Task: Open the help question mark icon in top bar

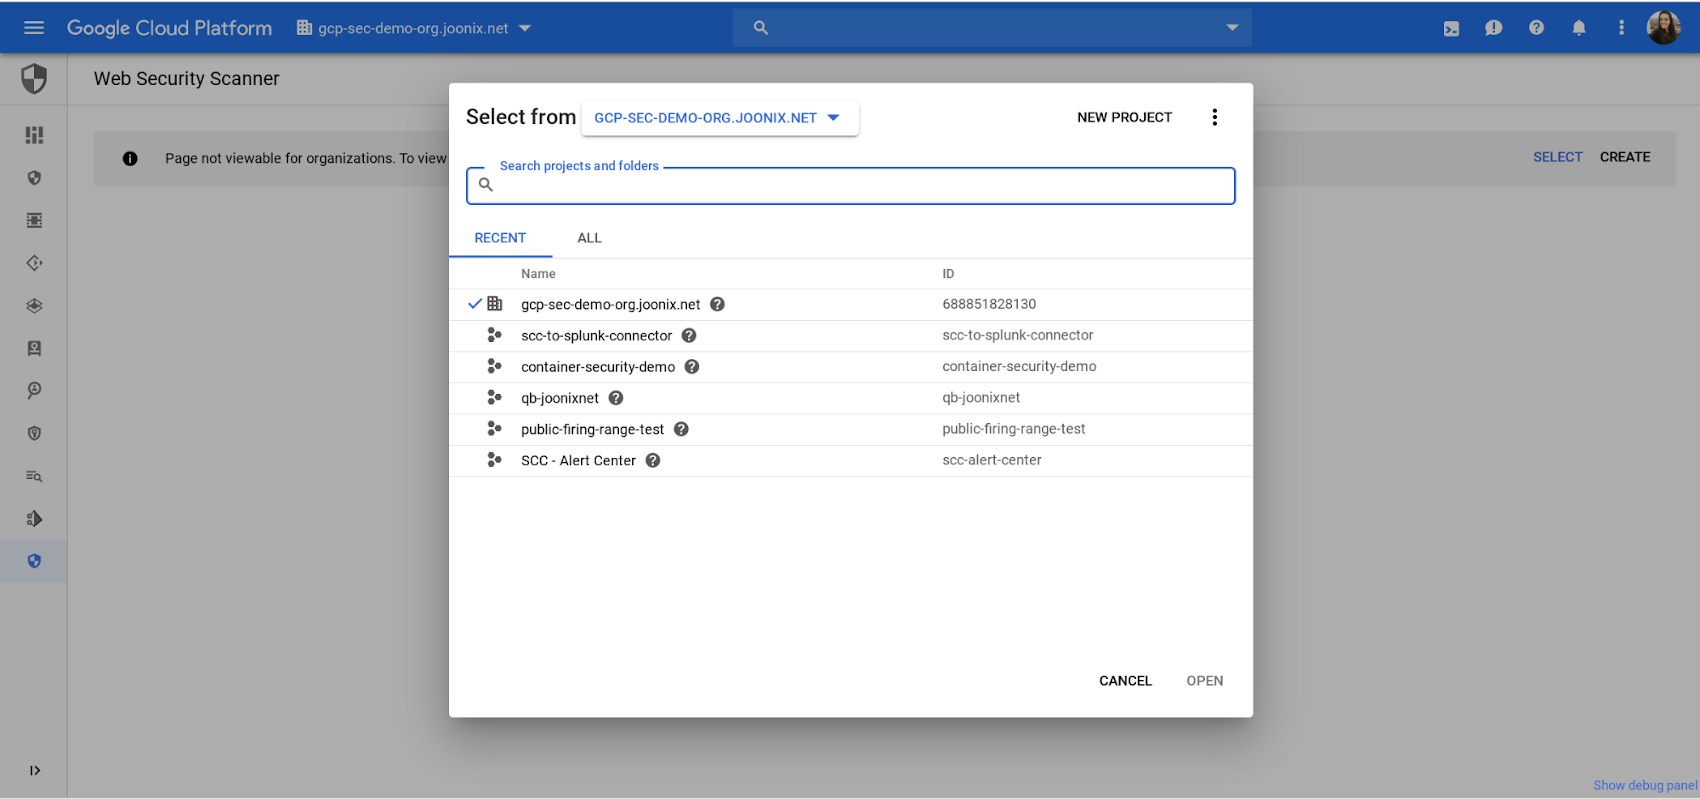Action: click(x=1536, y=28)
